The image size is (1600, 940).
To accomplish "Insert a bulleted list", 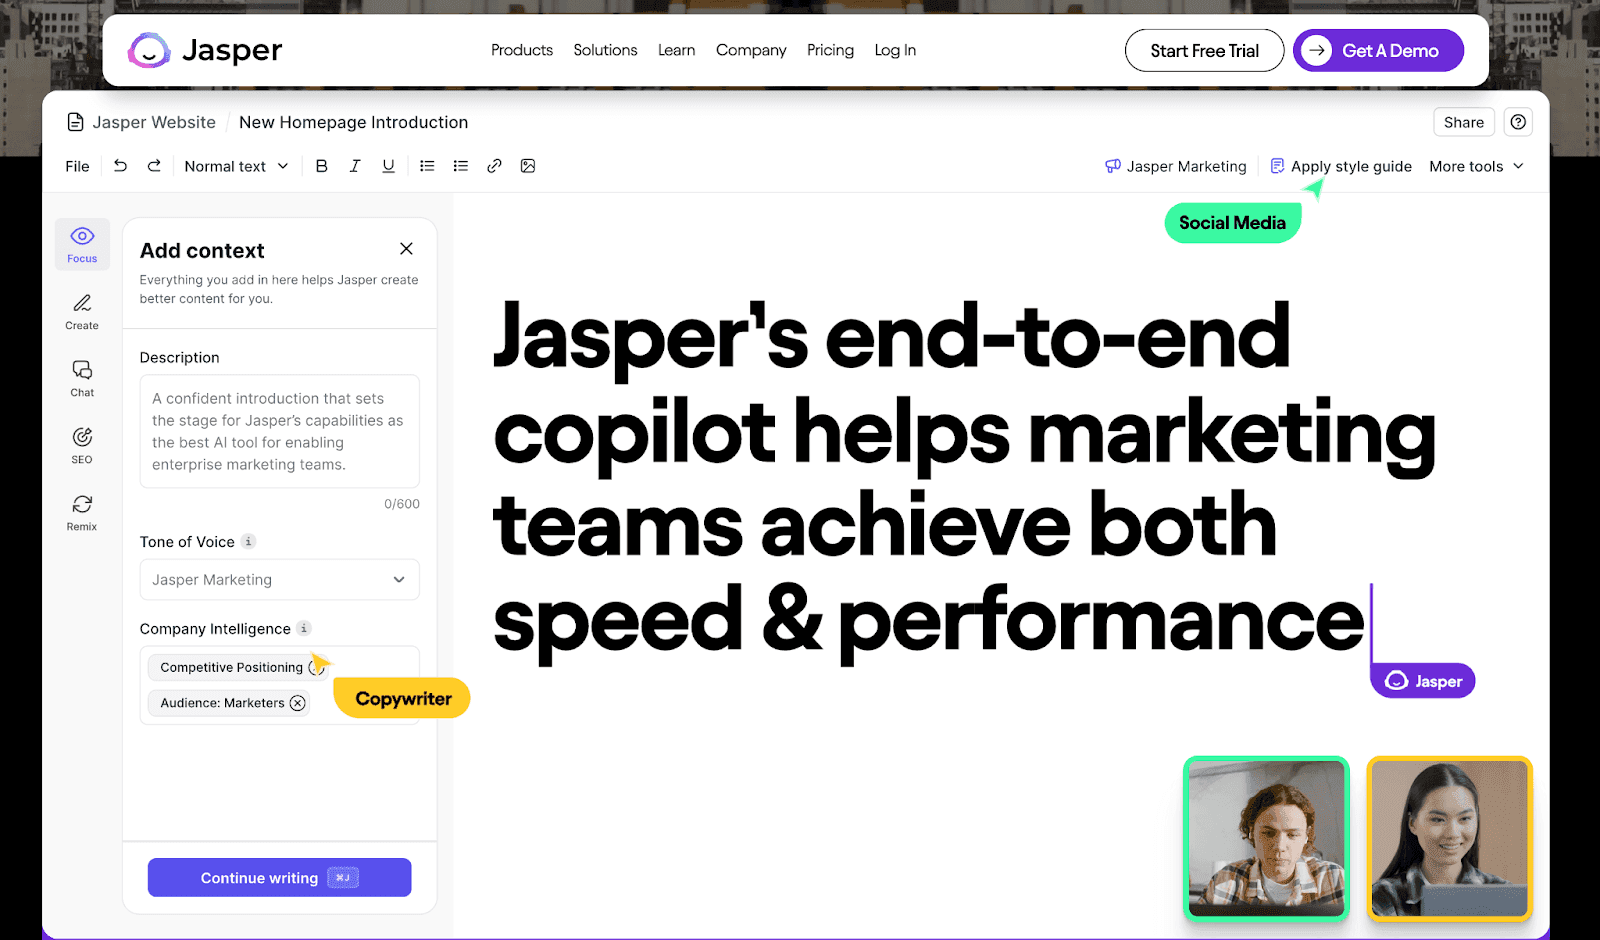I will point(427,166).
